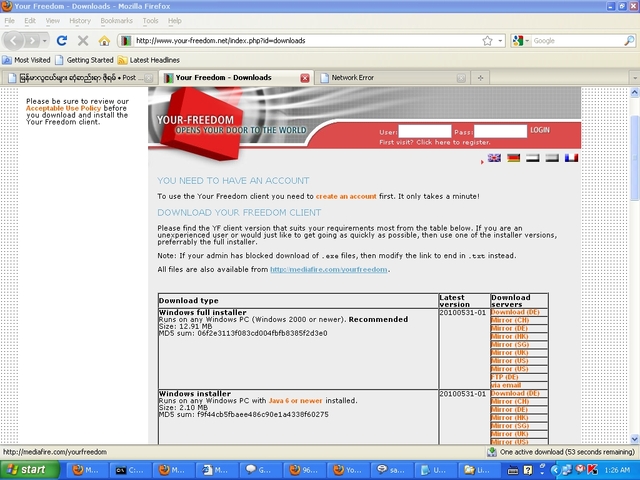The height and width of the screenshot is (480, 640).
Task: Open back/forward history dropdown arrow
Action: 45,40
